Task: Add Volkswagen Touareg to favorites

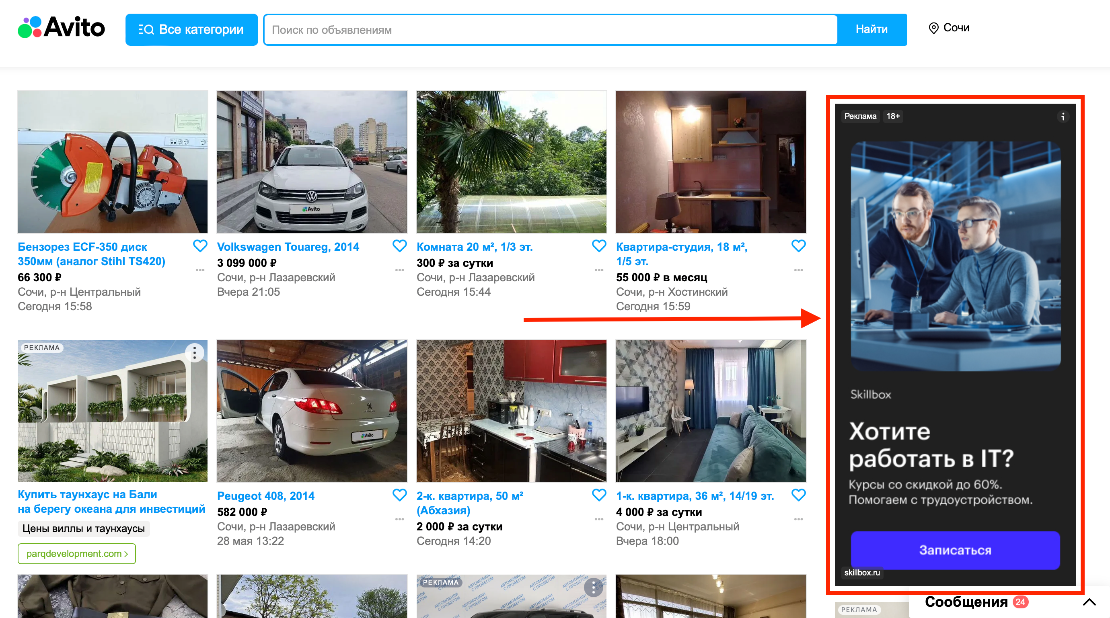Action: tap(399, 246)
